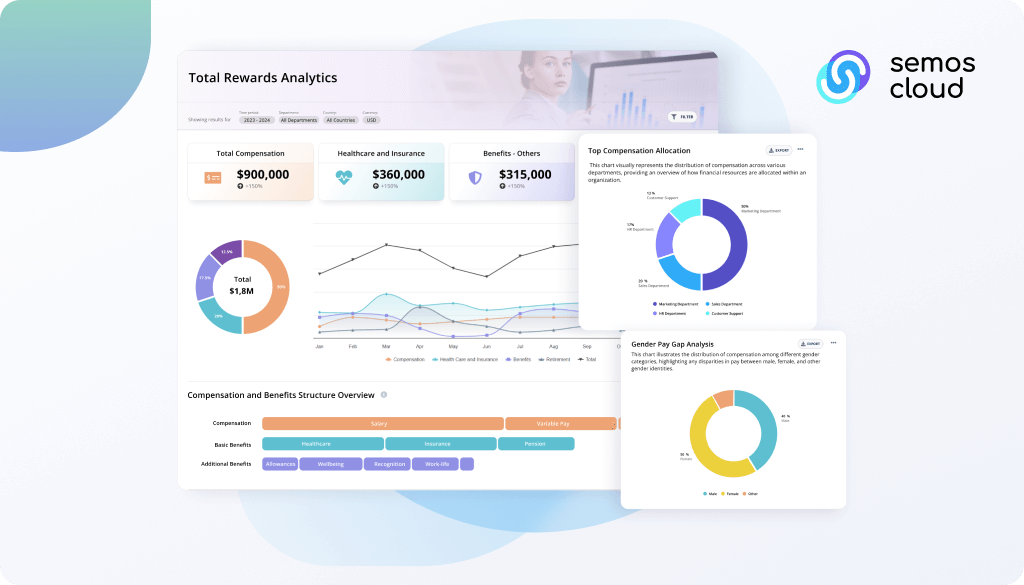Click the purple 12.5% segment of Total donut
This screenshot has width=1024, height=585.
tap(228, 251)
